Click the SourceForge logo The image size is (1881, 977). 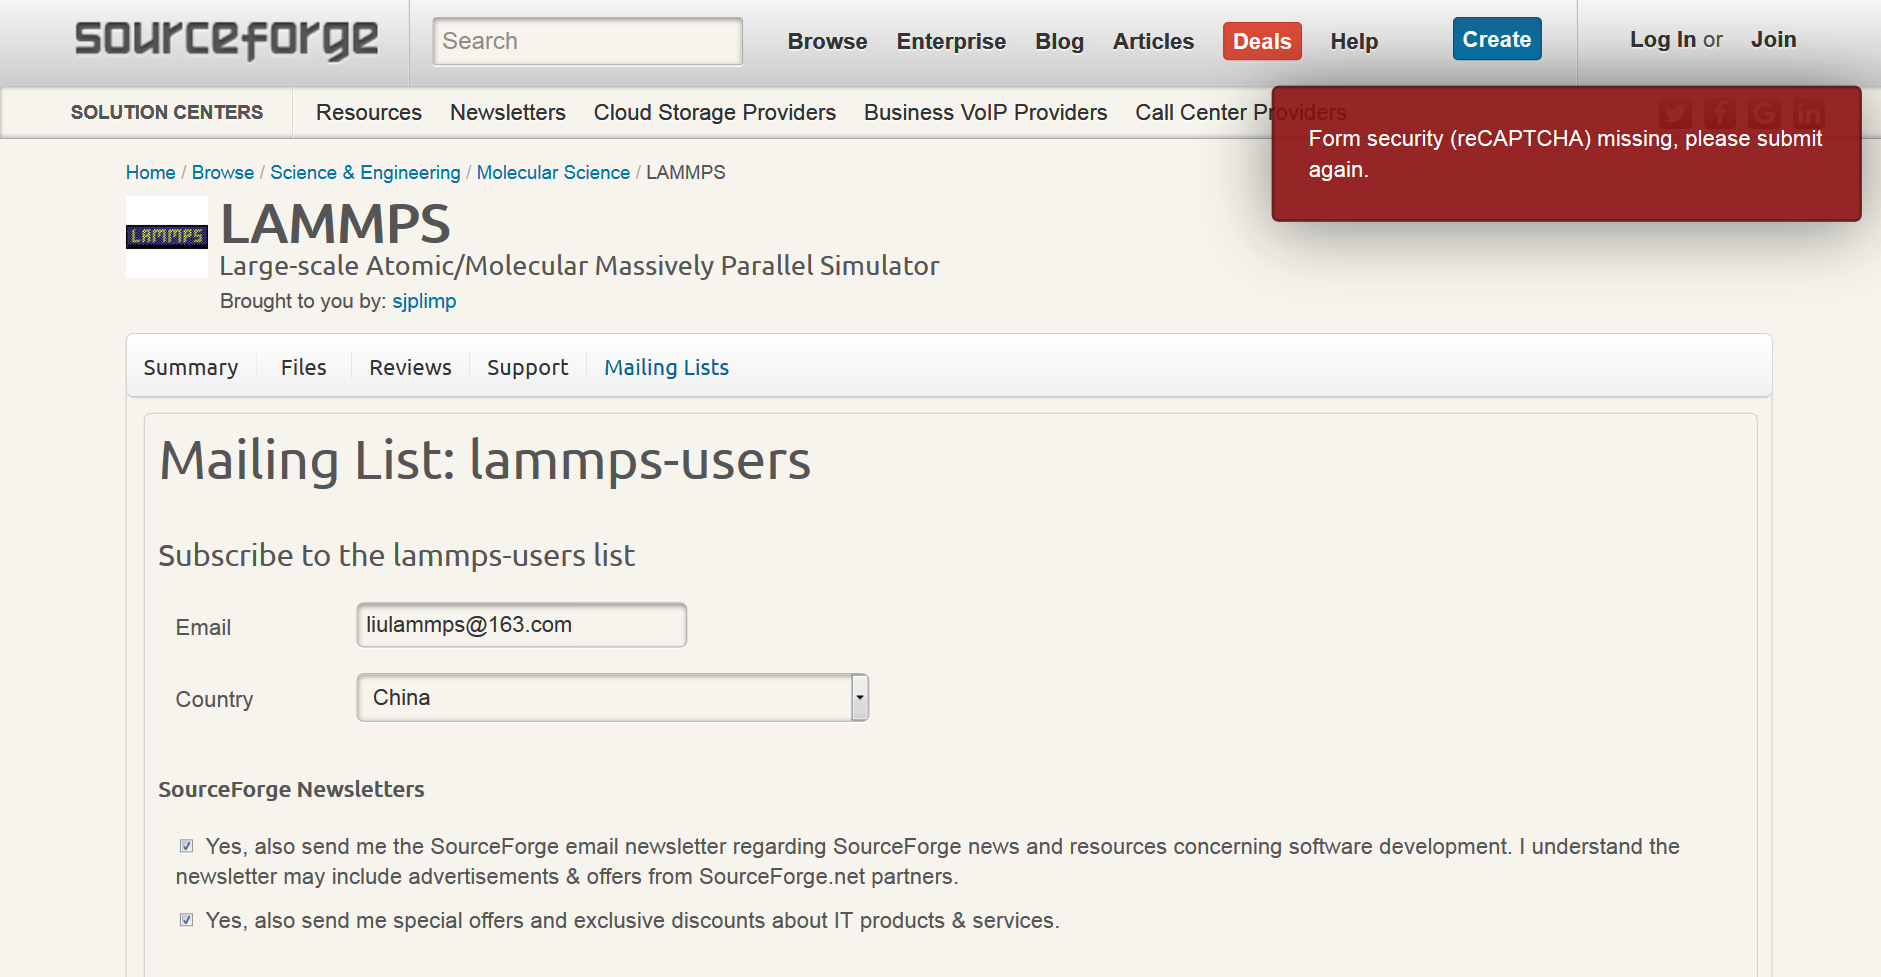pyautogui.click(x=227, y=40)
